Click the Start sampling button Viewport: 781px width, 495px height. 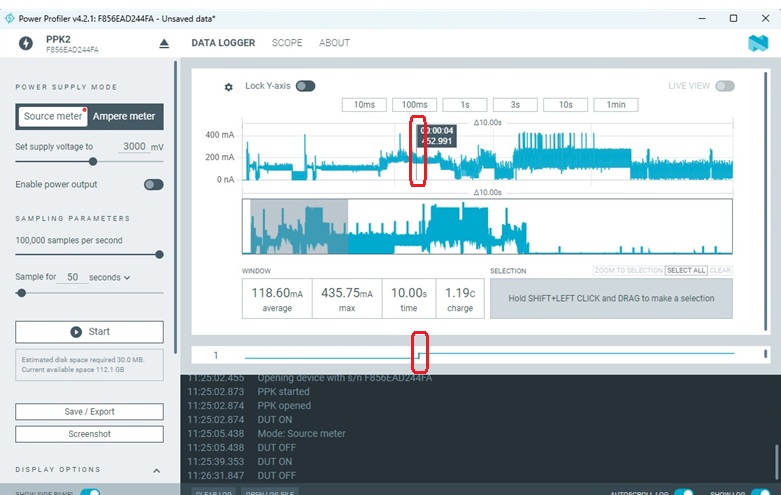pos(89,332)
